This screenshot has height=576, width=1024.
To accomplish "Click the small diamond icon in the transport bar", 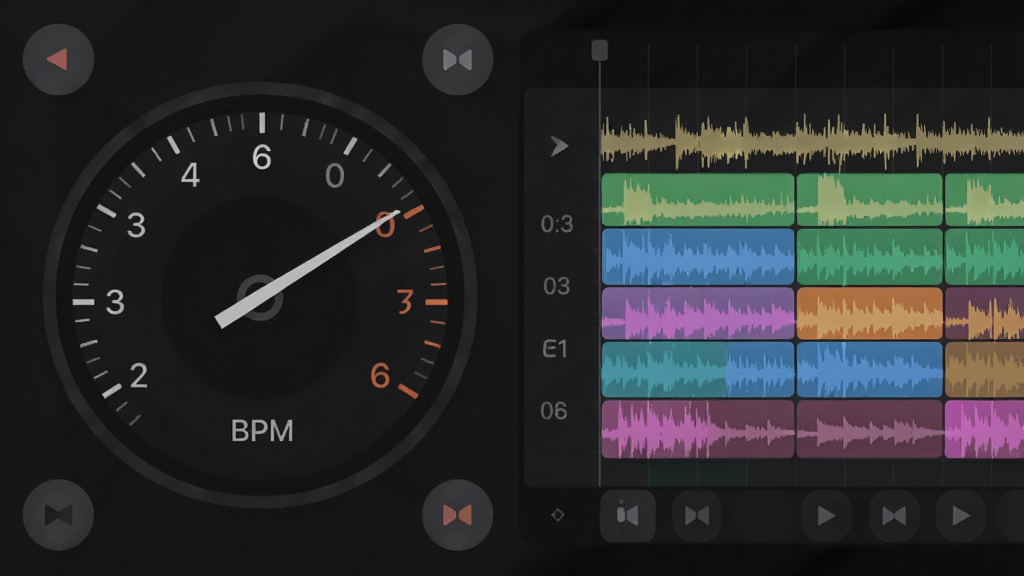I will [x=558, y=515].
